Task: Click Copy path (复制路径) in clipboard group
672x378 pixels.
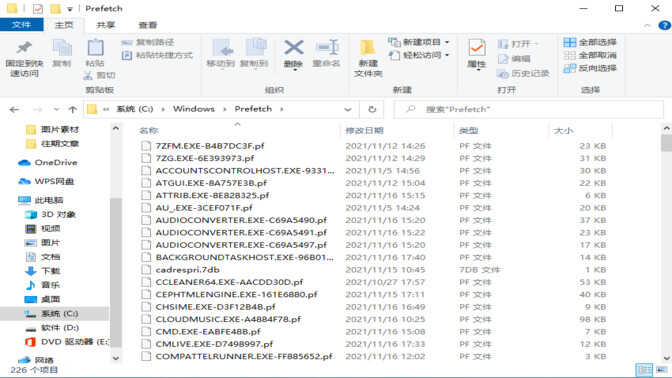Action: (148, 42)
